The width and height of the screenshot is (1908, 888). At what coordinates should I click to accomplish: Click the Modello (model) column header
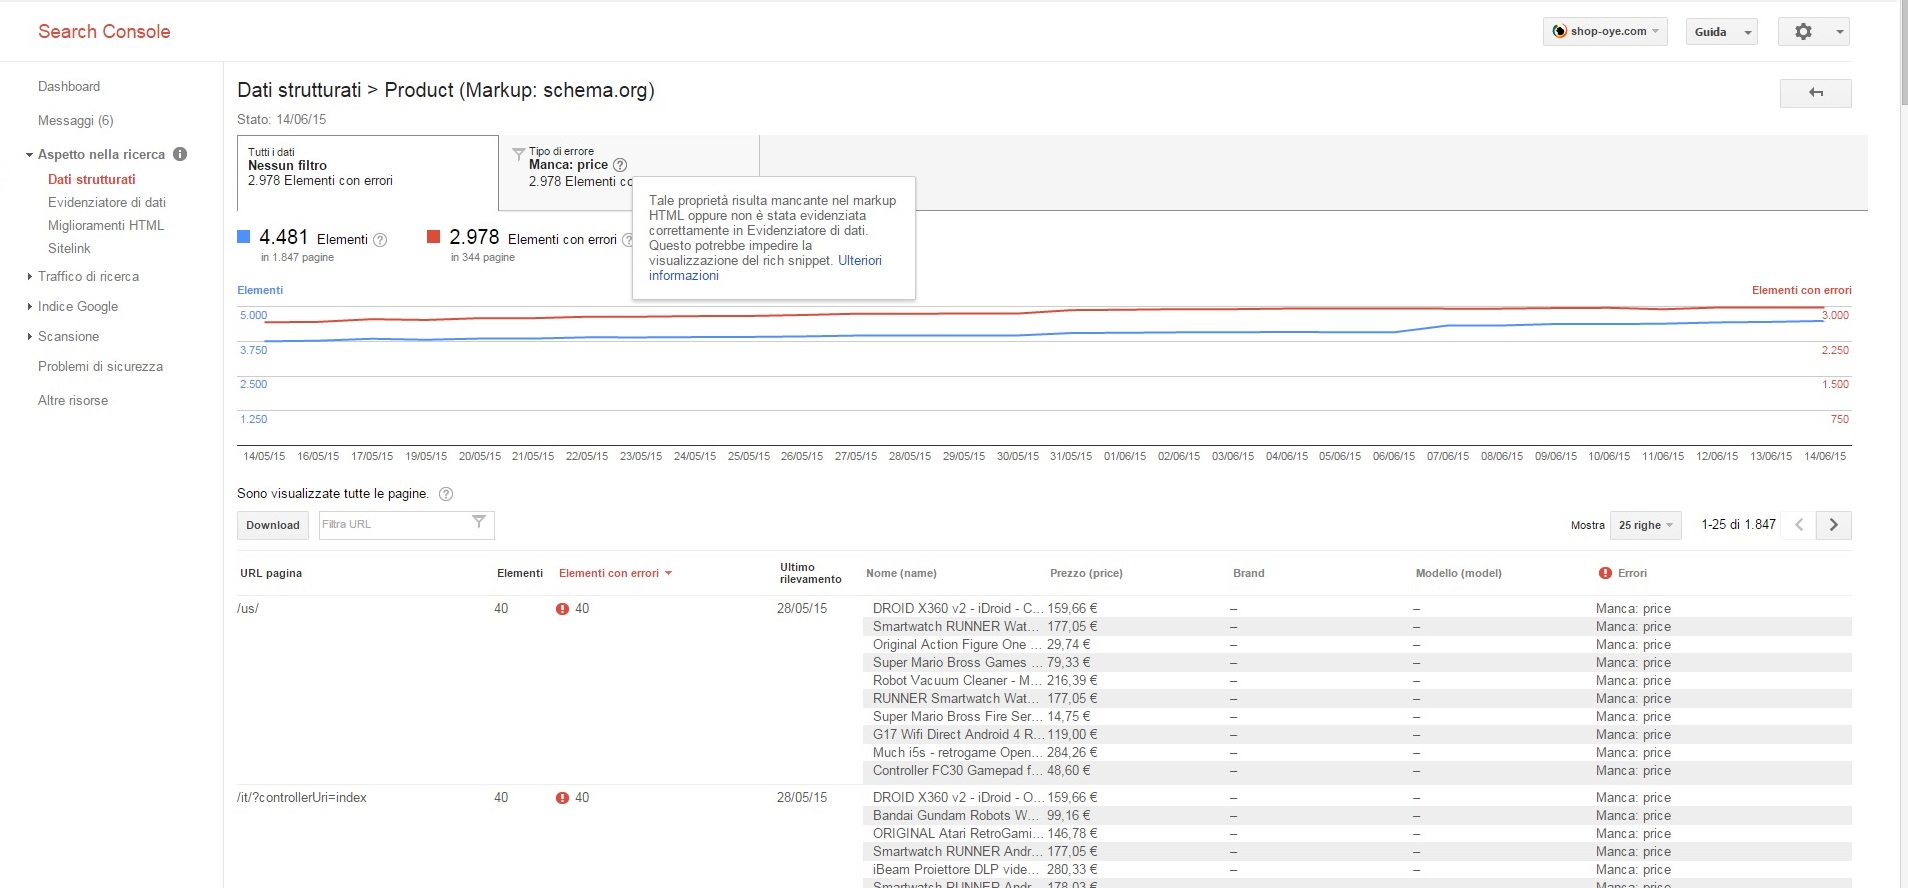[x=1459, y=573]
